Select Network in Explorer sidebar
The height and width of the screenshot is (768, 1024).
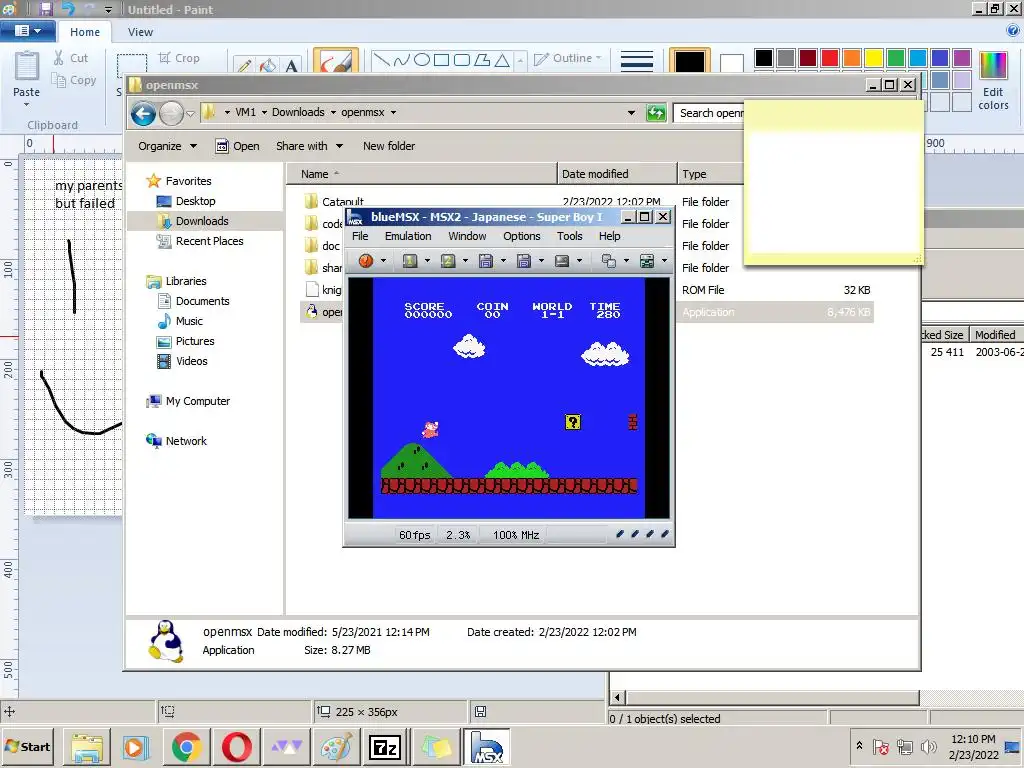coord(185,441)
